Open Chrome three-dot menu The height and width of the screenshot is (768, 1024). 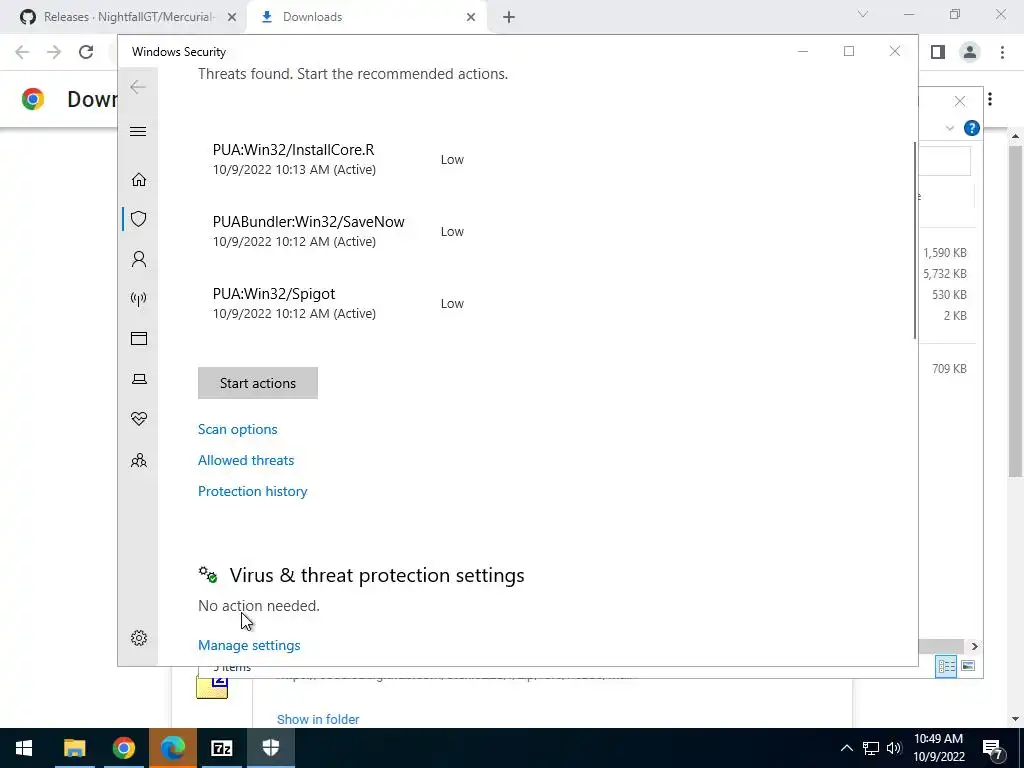[x=1002, y=52]
